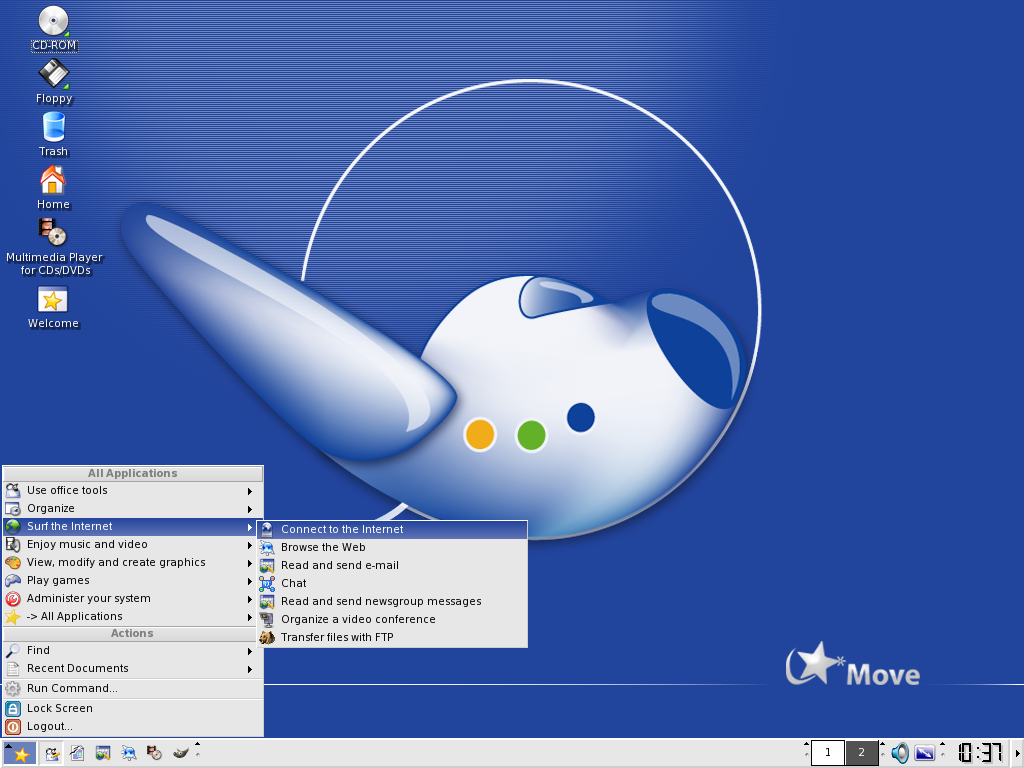This screenshot has width=1024, height=768.
Task: Click the star menu button in the panel
Action: click(20, 754)
